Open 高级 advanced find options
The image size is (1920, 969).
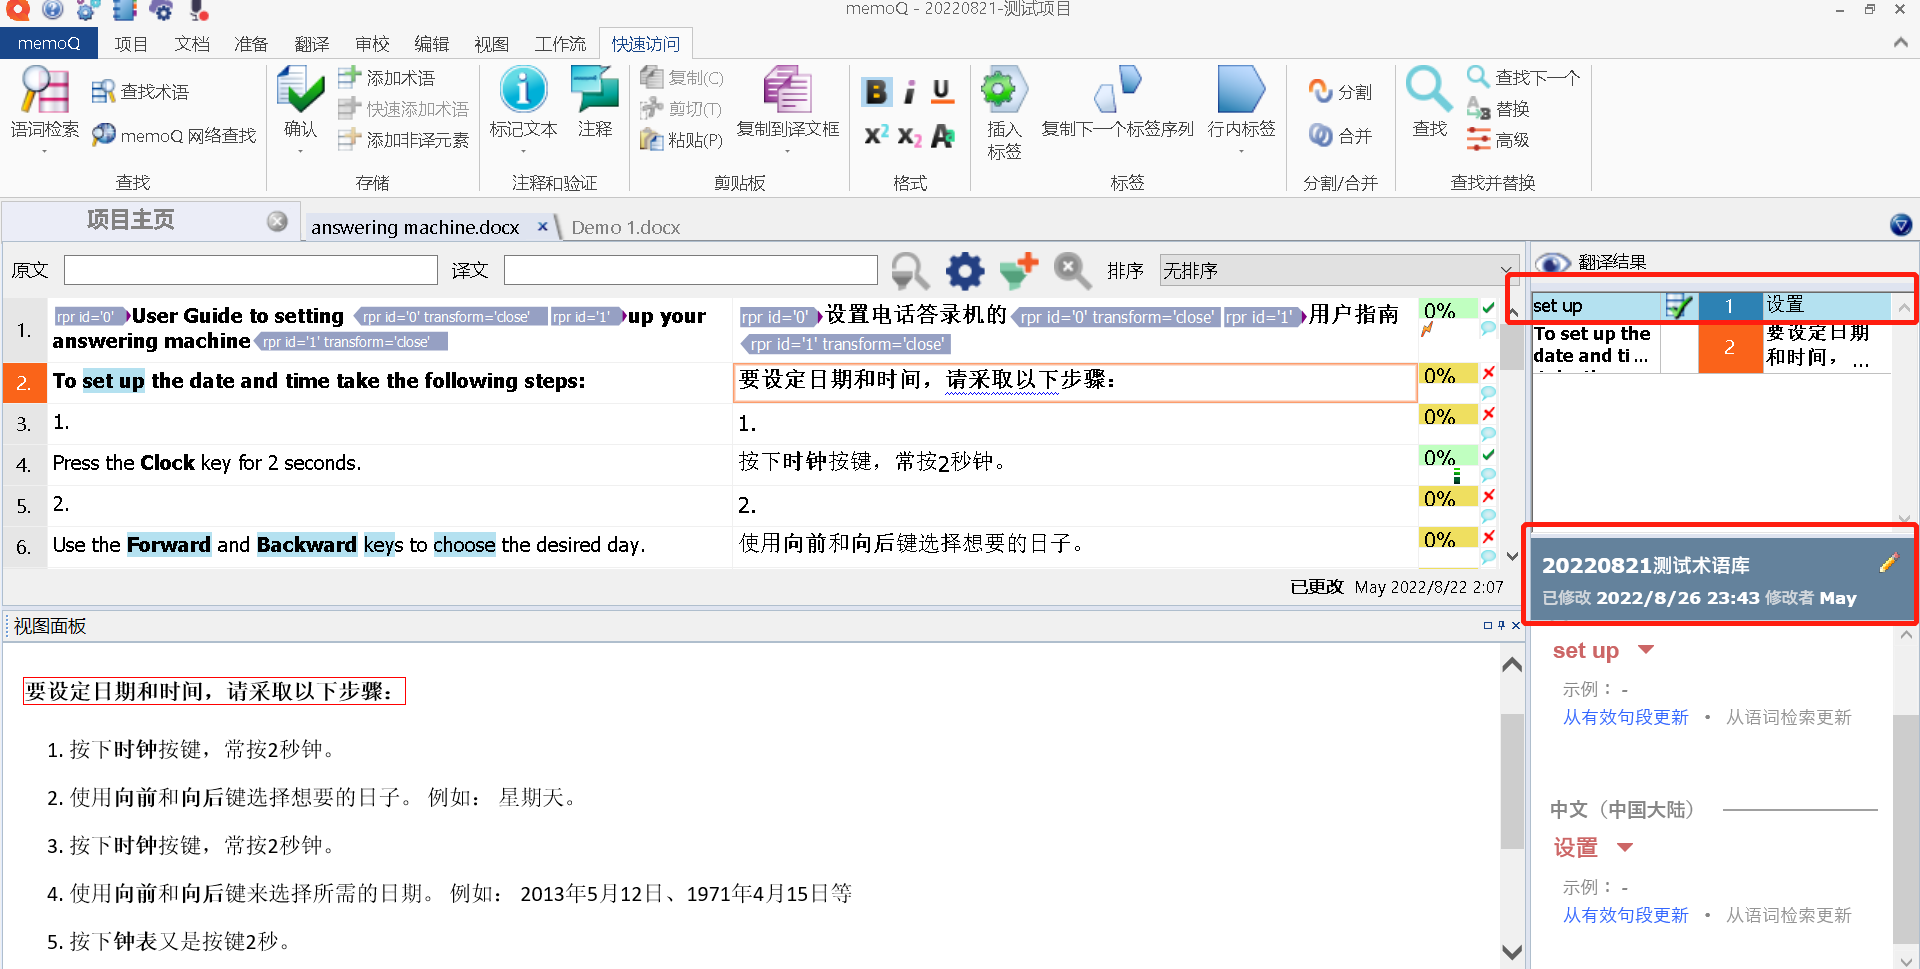(1498, 140)
